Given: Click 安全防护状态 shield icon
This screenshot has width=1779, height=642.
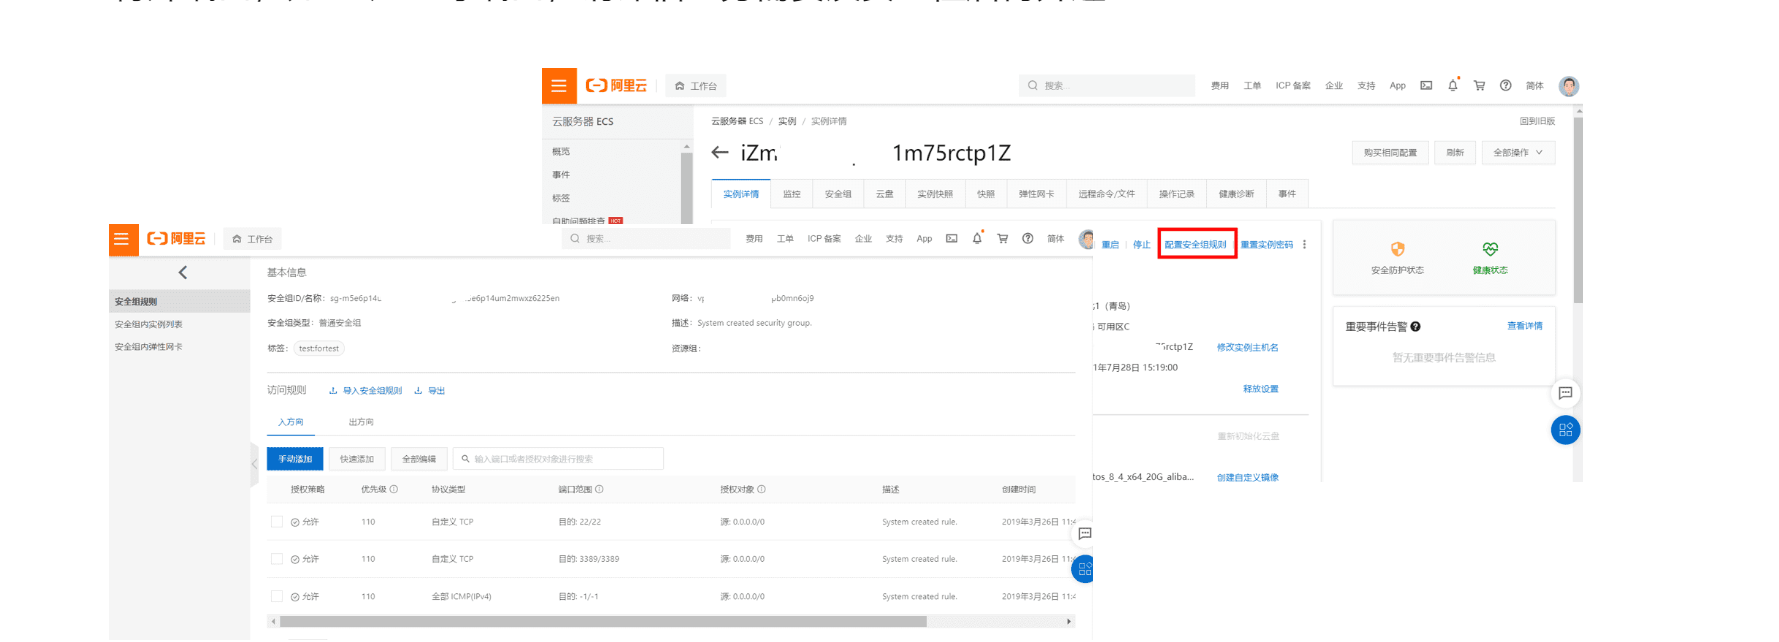Looking at the screenshot, I should pyautogui.click(x=1397, y=249).
